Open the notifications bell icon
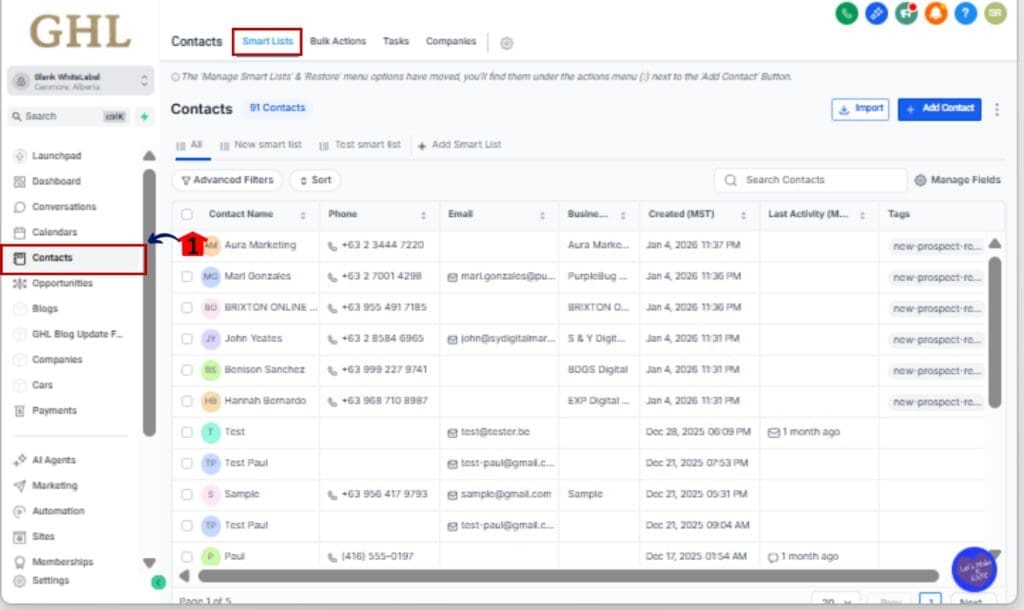This screenshot has width=1024, height=610. pos(936,15)
